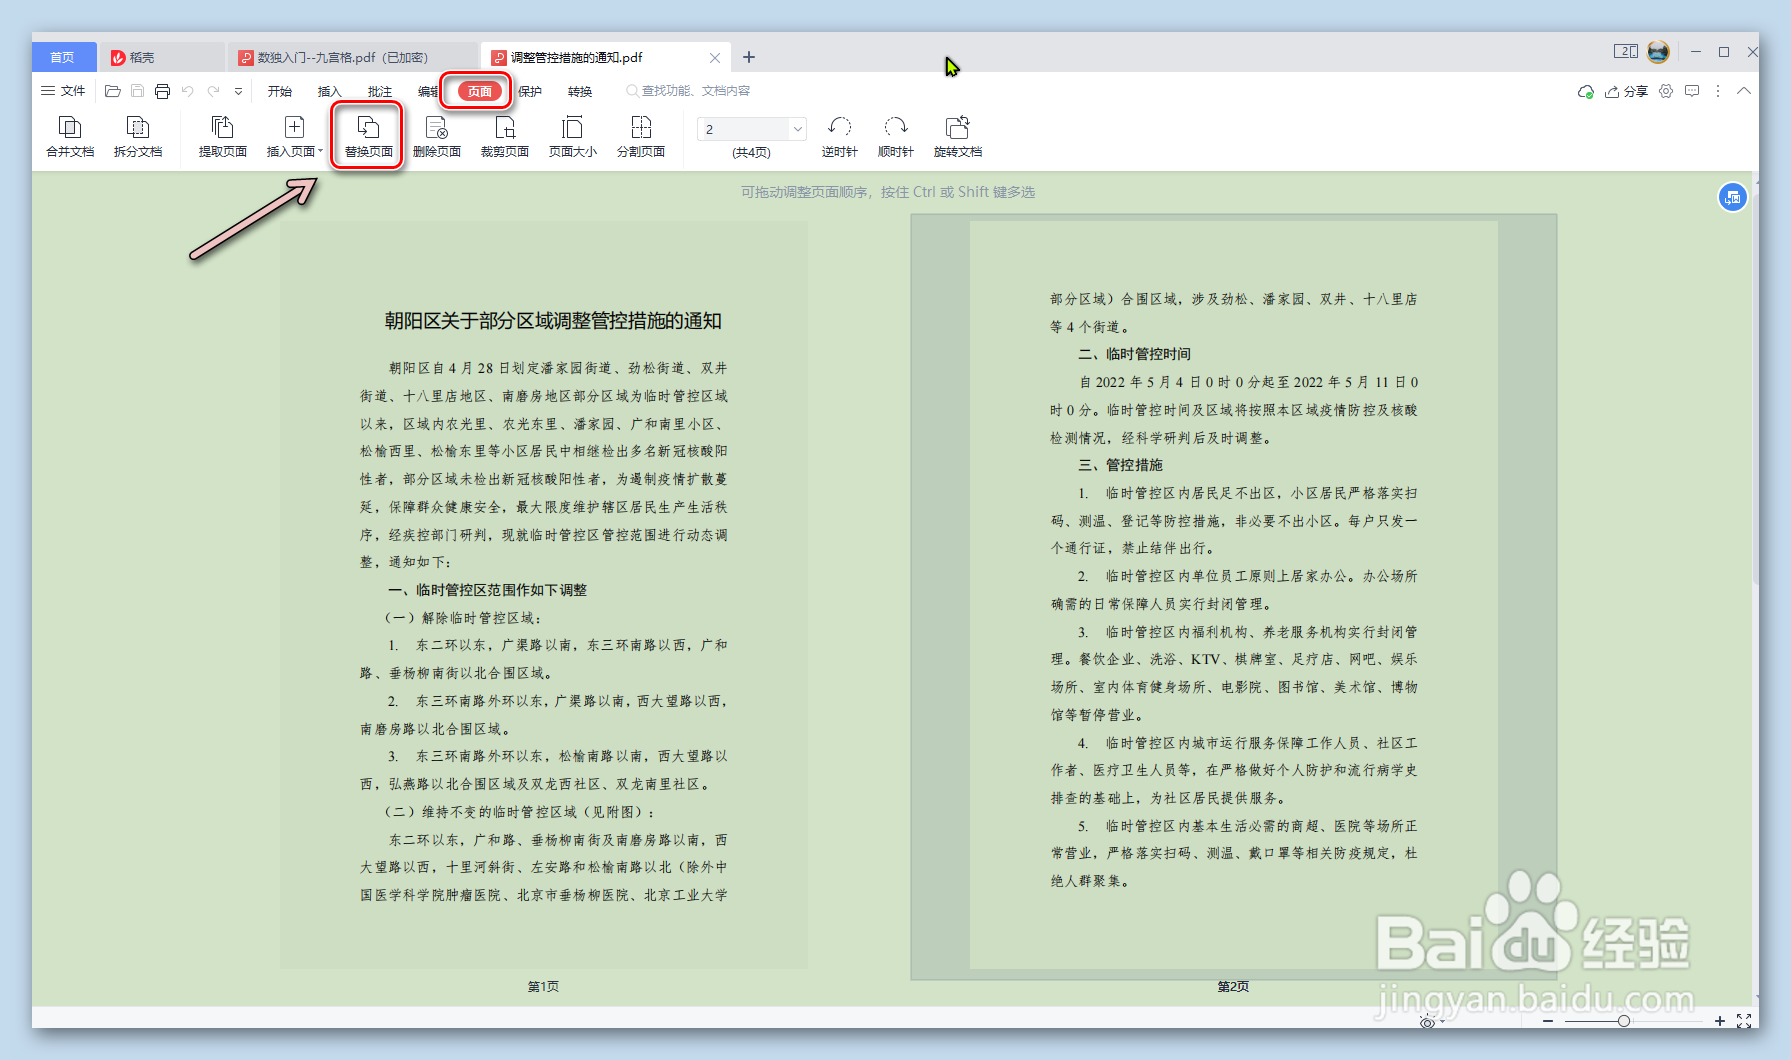Image resolution: width=1791 pixels, height=1060 pixels.
Task: Rotate page clockwise with 顺时针
Action: 895,136
